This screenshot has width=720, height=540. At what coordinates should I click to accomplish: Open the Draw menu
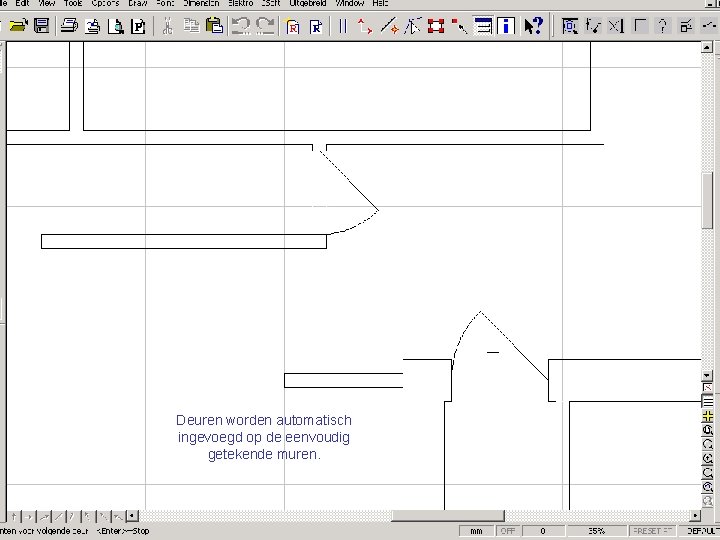[137, 3]
